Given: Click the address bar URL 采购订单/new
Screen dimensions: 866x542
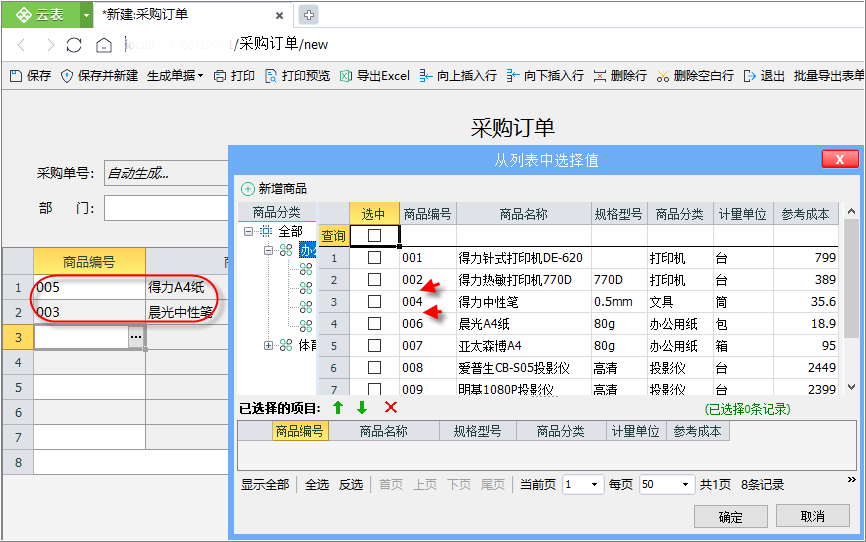Looking at the screenshot, I should 283,44.
